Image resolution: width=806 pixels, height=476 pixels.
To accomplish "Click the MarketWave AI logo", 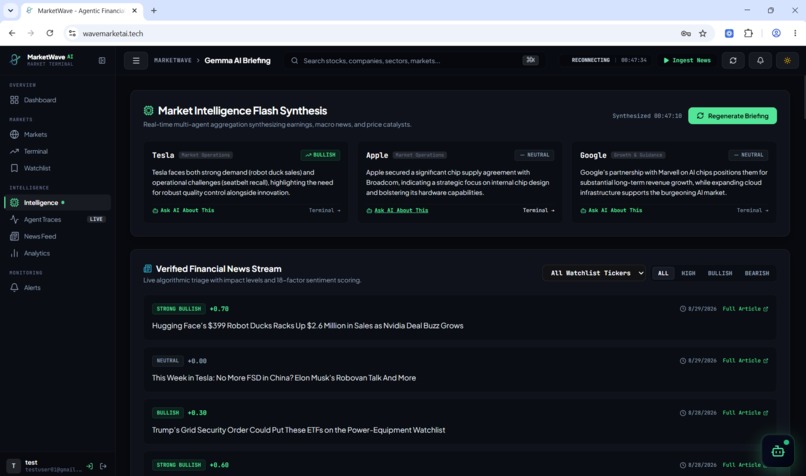I will [42, 60].
